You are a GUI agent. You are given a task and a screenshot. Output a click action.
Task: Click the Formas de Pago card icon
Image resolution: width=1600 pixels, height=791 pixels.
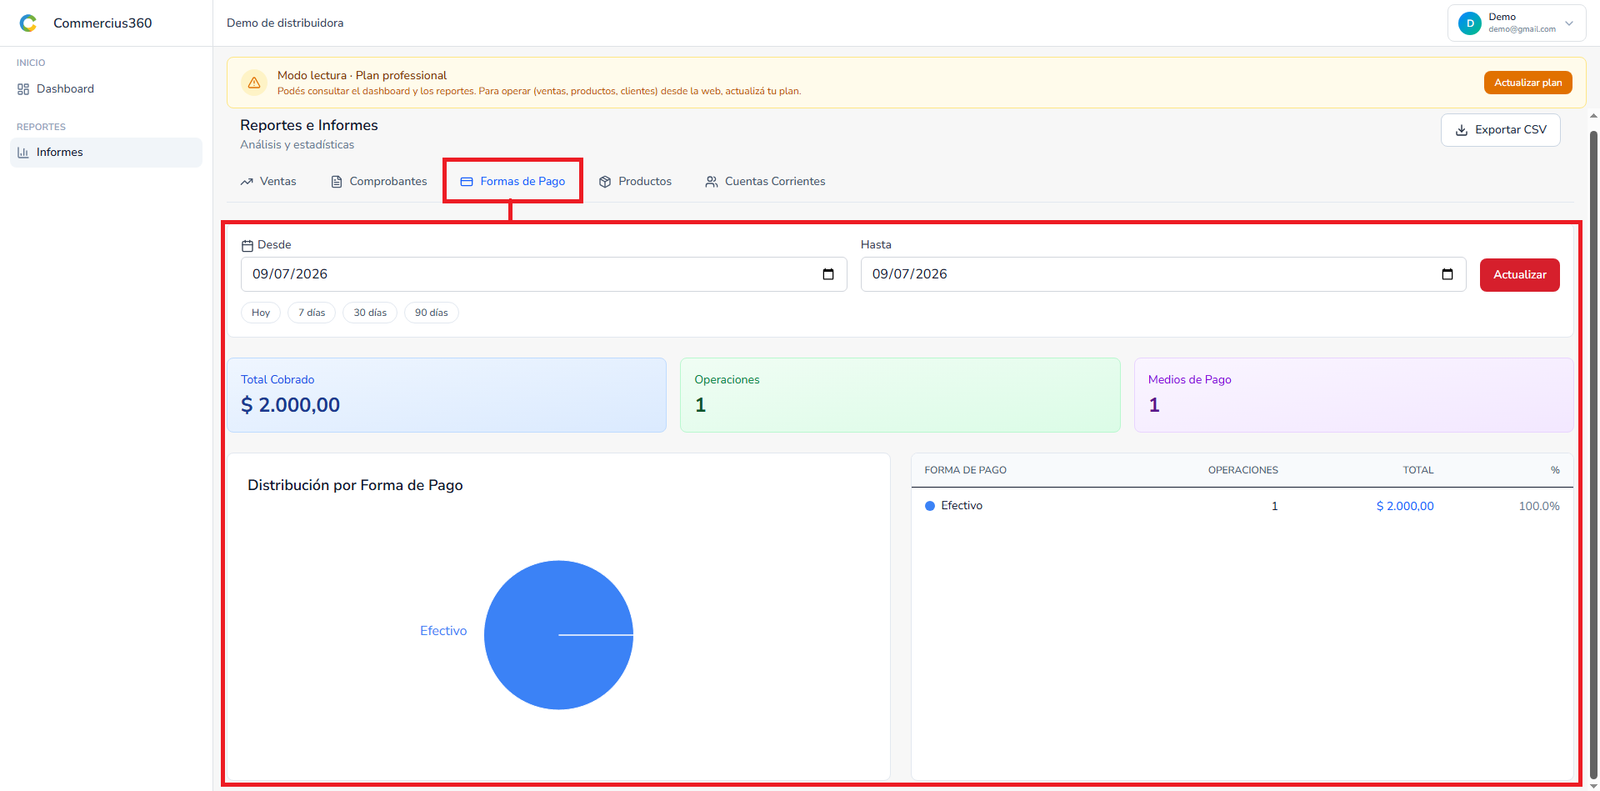click(466, 181)
